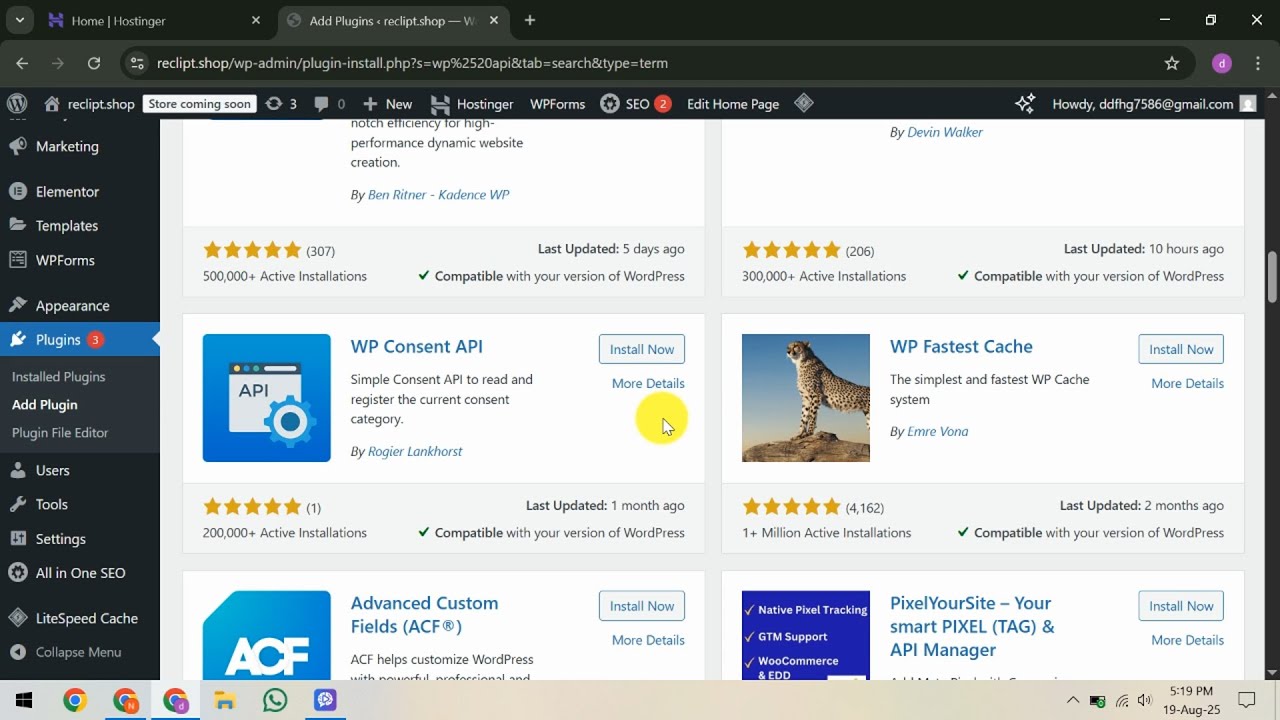Click the Store coming soon badge
1280x720 pixels.
point(200,104)
